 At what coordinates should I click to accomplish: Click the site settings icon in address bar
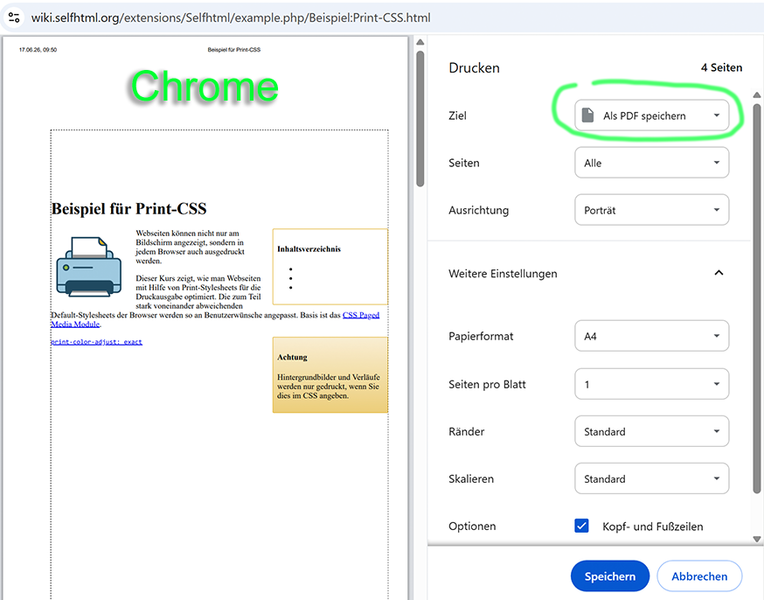click(14, 18)
